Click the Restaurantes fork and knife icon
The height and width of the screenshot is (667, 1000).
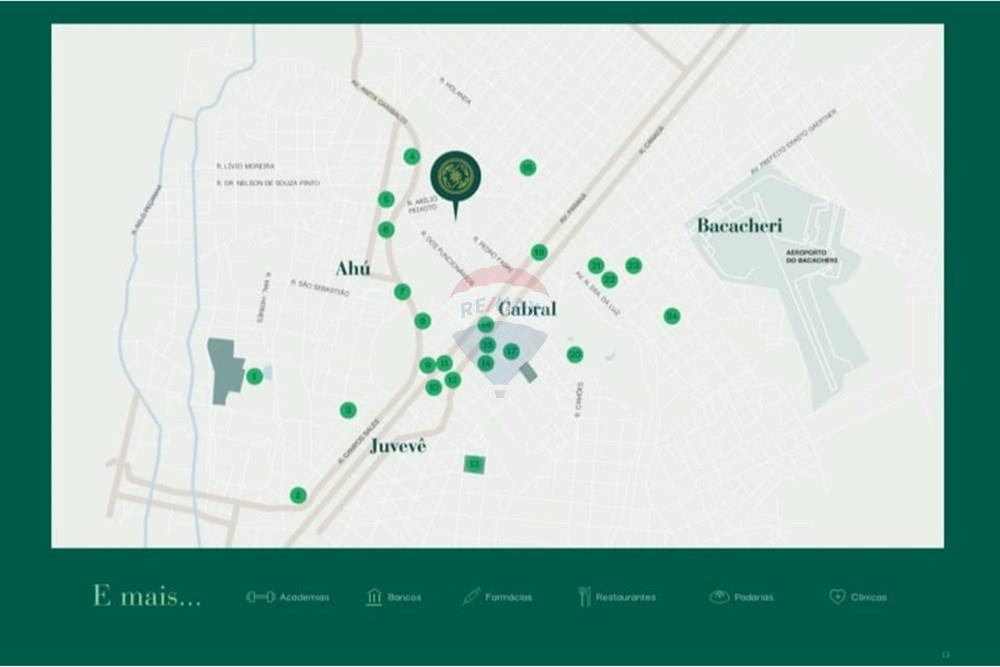(x=584, y=597)
